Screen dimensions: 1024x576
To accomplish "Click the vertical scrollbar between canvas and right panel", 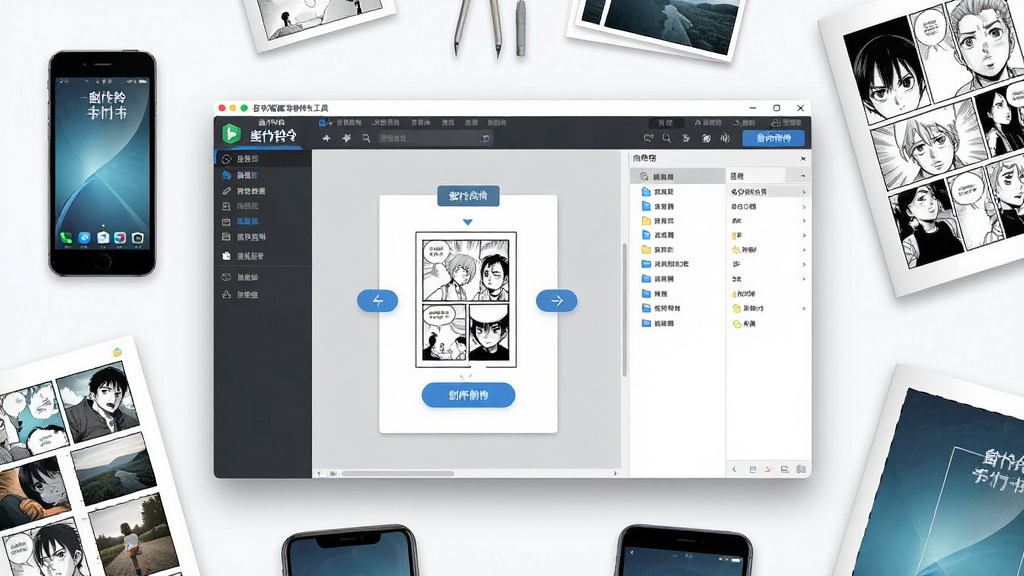I will point(624,310).
